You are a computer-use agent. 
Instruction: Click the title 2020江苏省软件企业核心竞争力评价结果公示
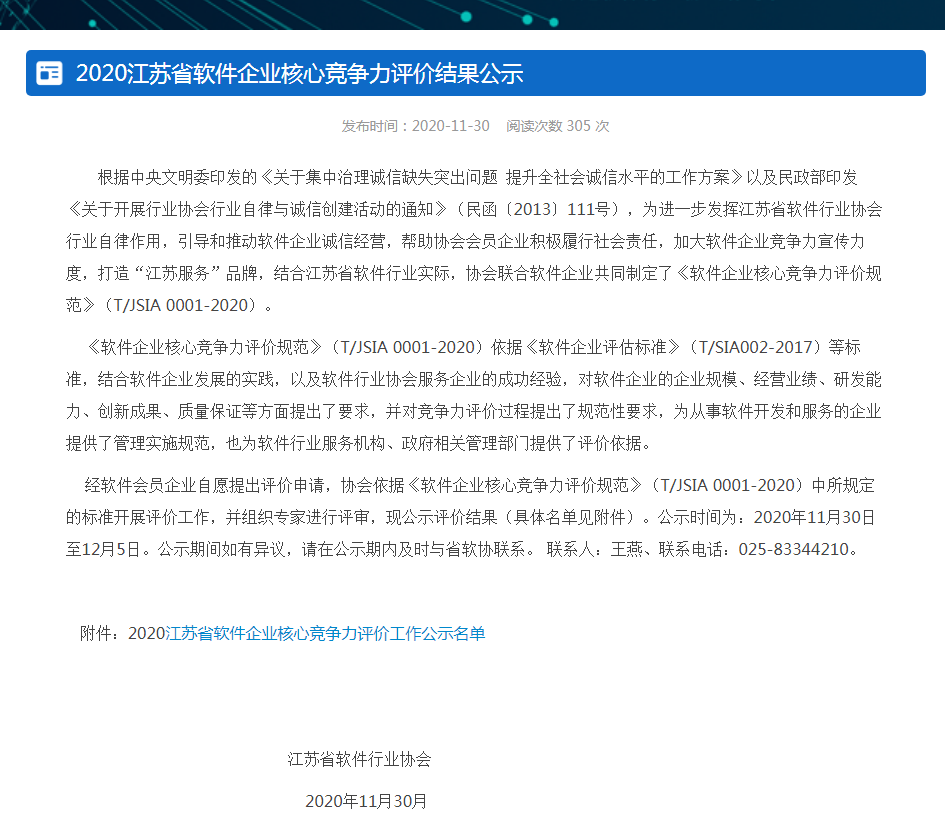click(300, 74)
